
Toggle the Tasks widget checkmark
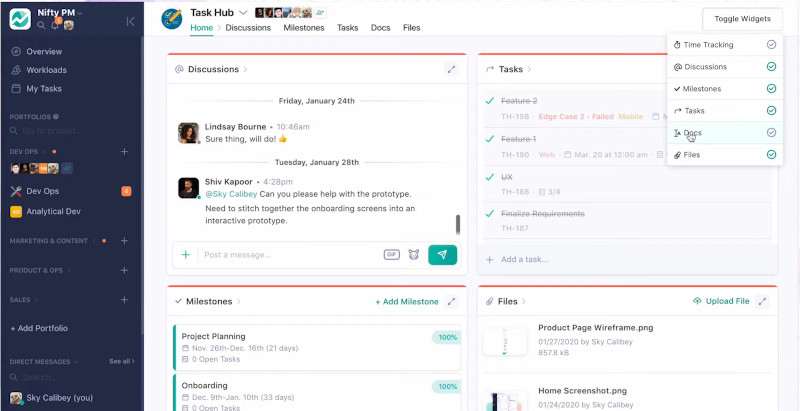(x=771, y=111)
